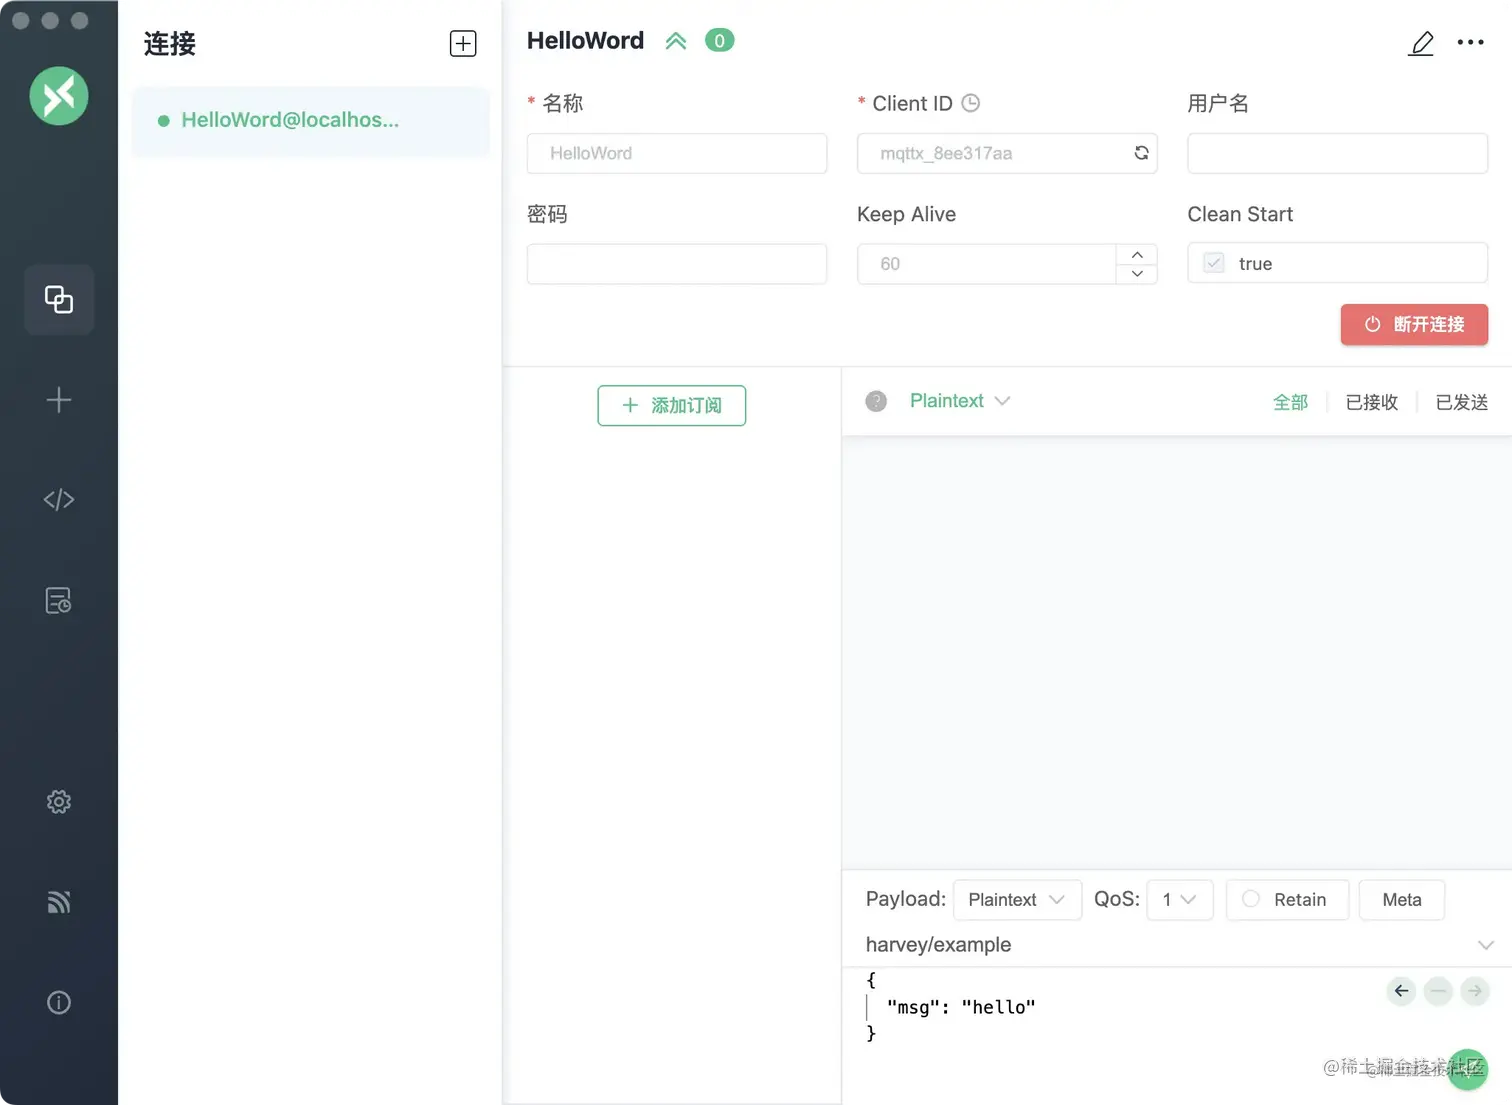Viewport: 1512px width, 1105px height.
Task: Click the green message count badge
Action: pyautogui.click(x=720, y=40)
